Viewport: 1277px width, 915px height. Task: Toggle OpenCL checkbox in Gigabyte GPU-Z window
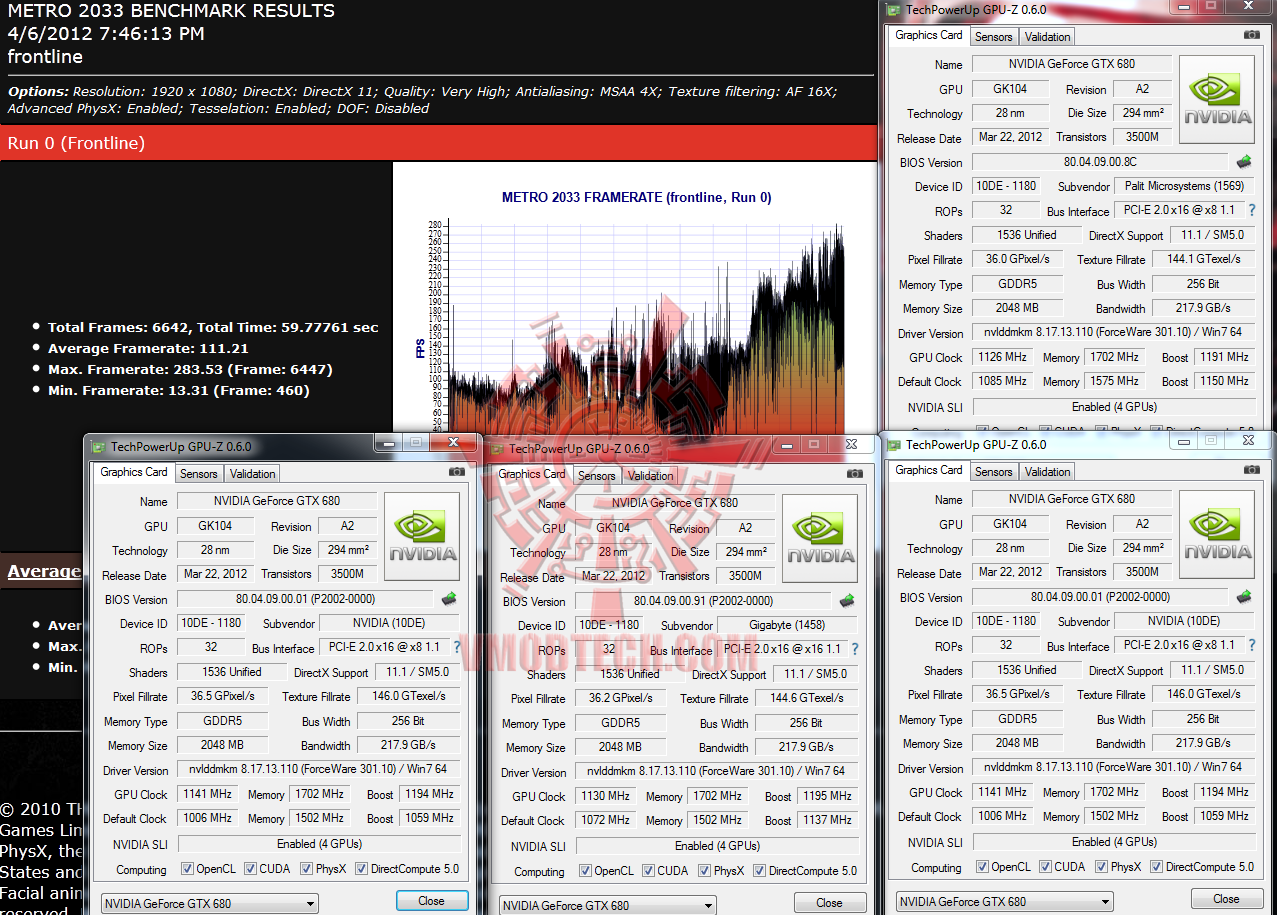(x=585, y=871)
